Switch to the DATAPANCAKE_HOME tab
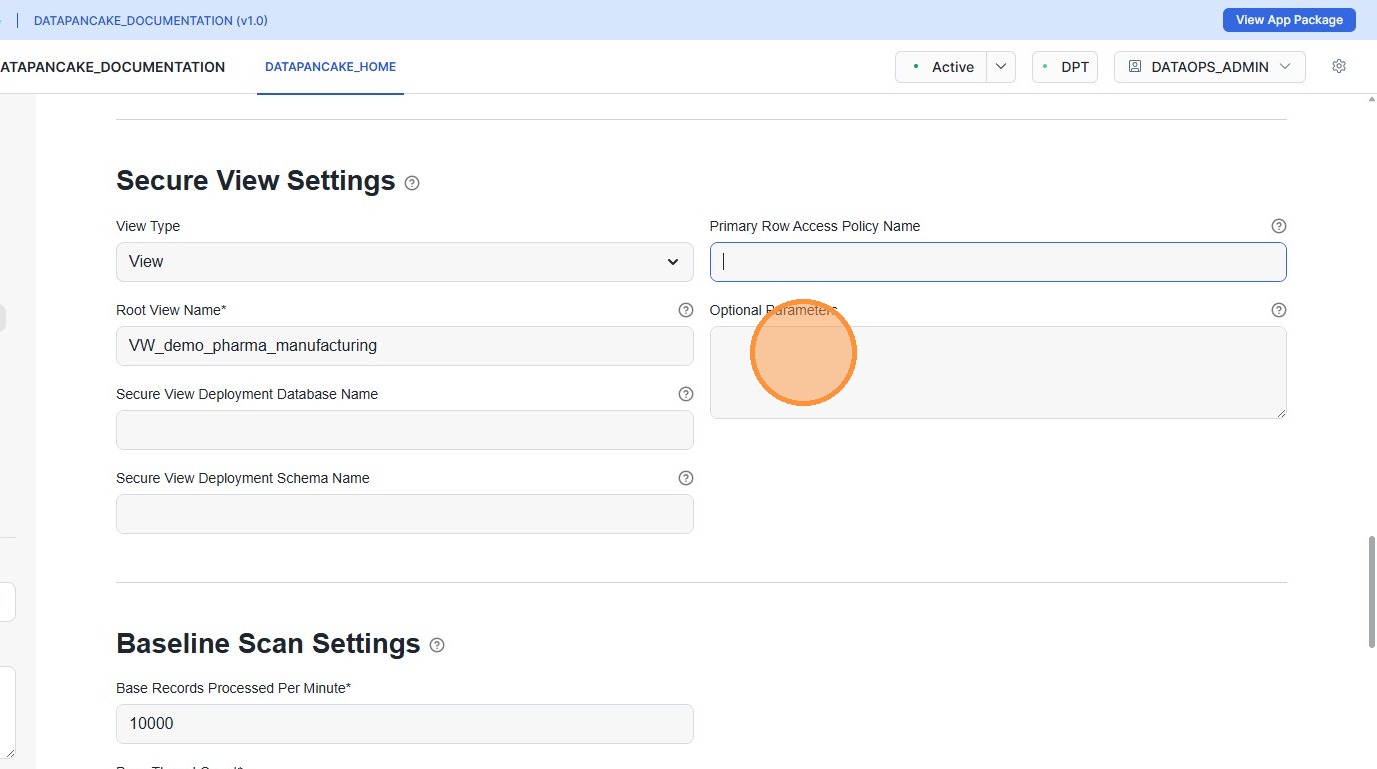 click(330, 67)
